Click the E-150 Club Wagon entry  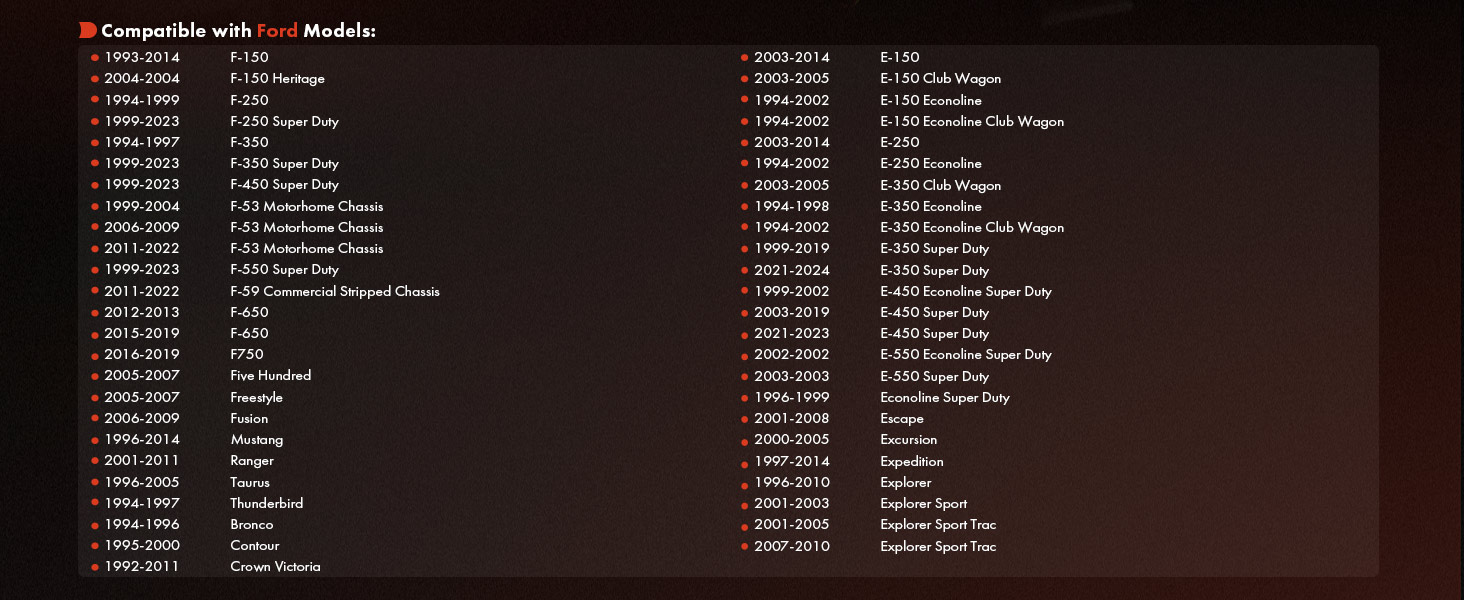940,78
